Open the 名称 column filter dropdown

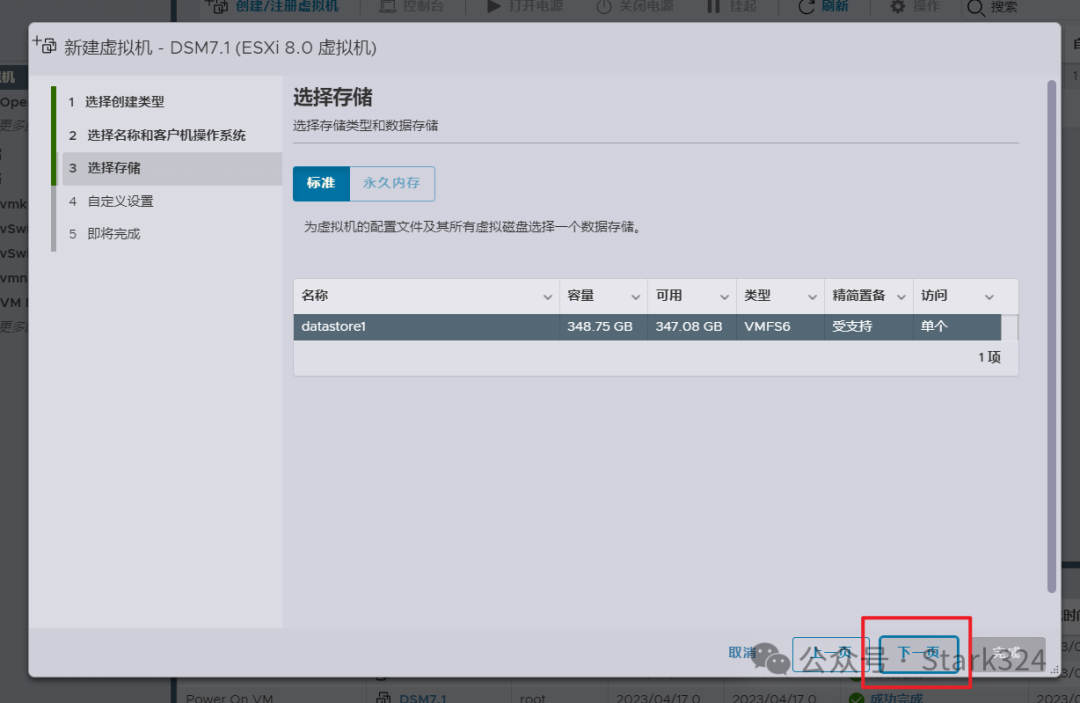547,296
